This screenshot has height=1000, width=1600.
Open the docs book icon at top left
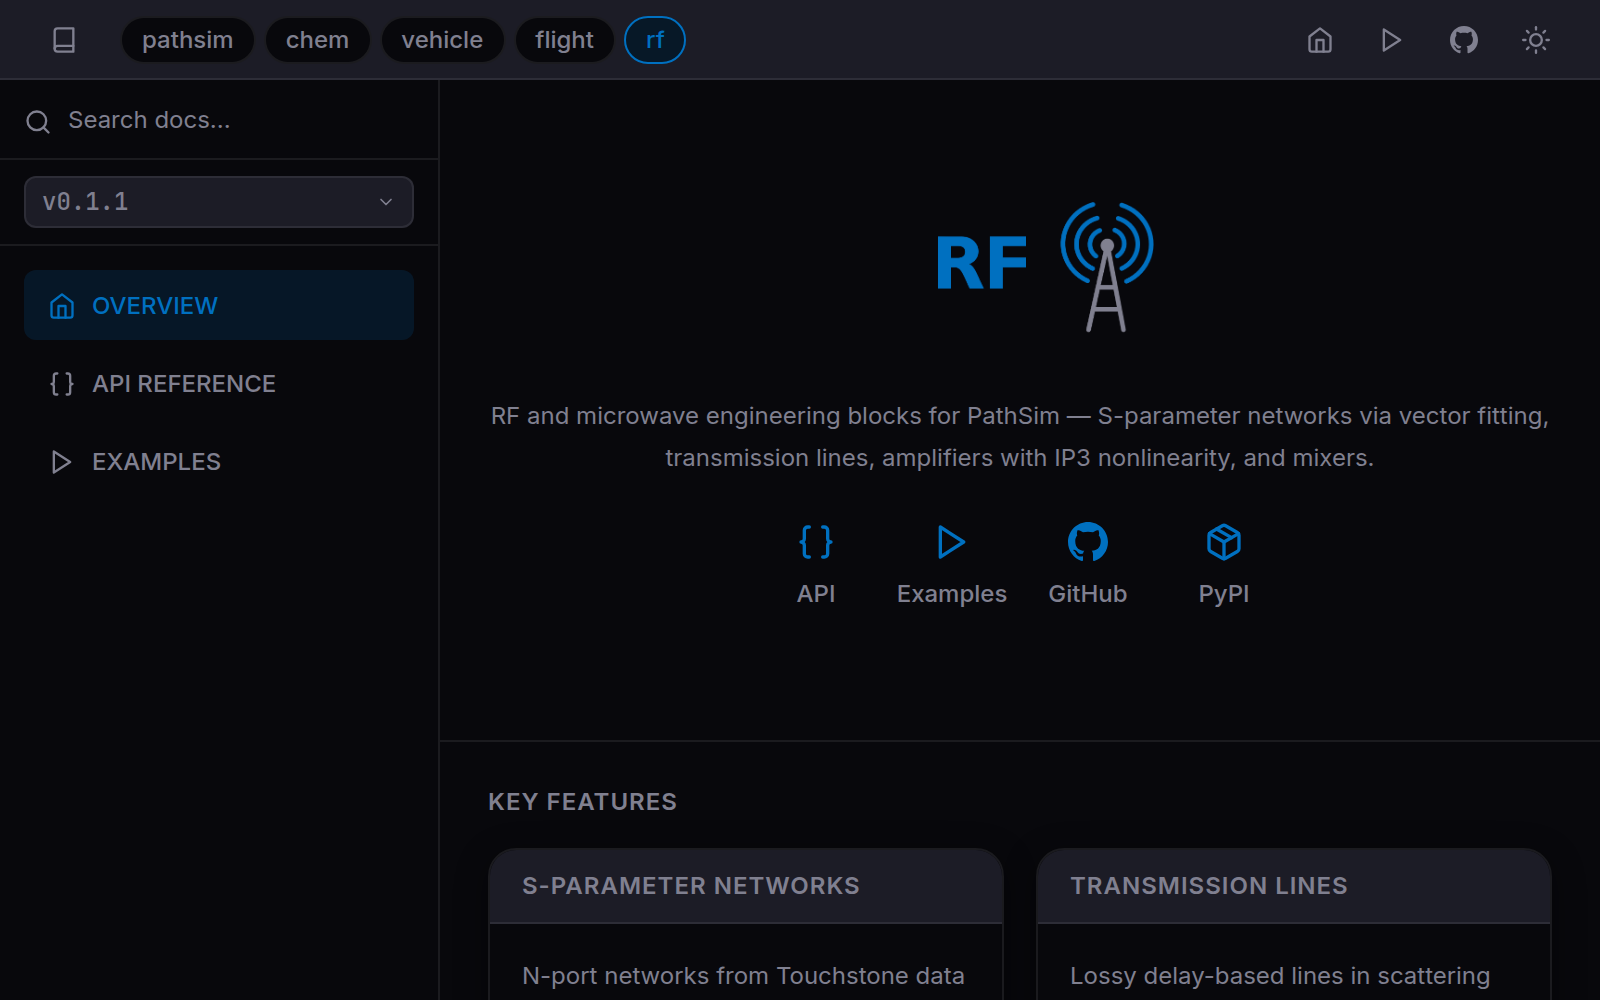pos(64,39)
